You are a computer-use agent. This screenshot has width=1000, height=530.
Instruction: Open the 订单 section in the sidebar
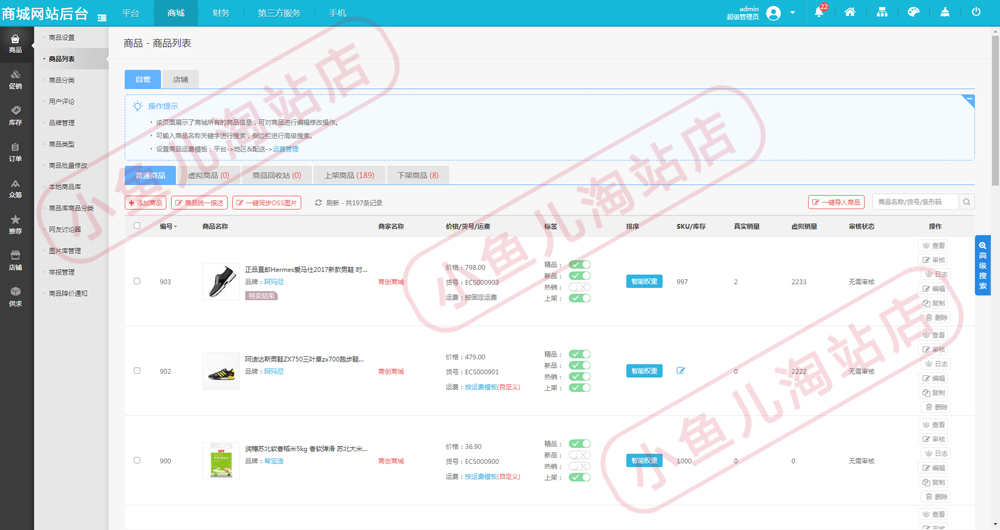coord(15,152)
